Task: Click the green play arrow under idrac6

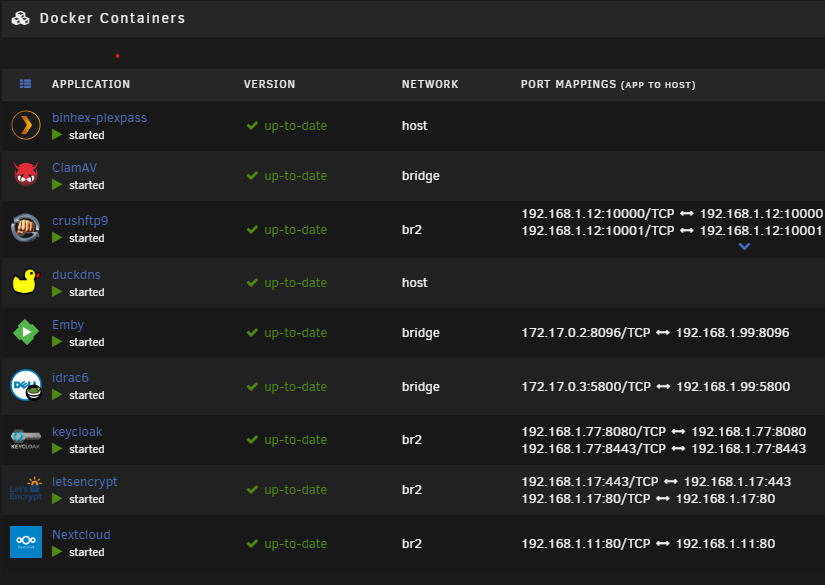Action: pyautogui.click(x=57, y=395)
